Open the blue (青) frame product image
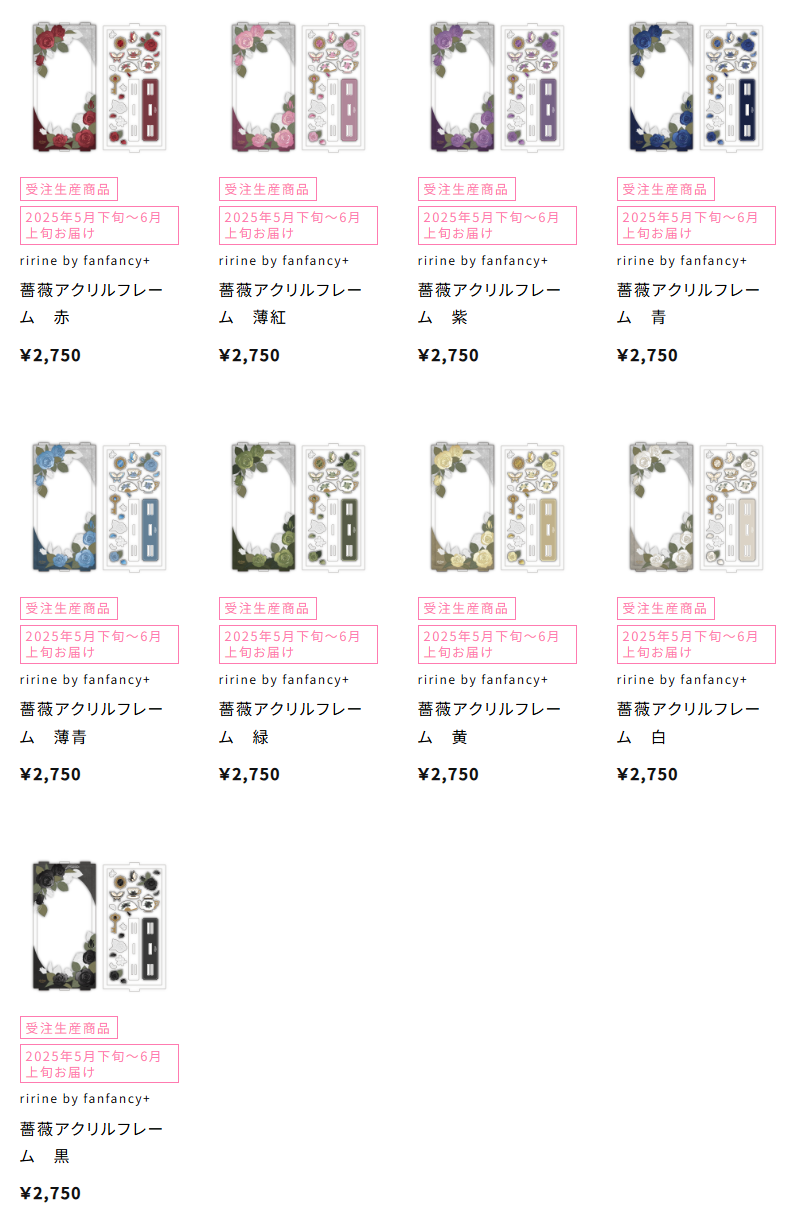Viewport: 791px width, 1223px height. click(x=696, y=87)
